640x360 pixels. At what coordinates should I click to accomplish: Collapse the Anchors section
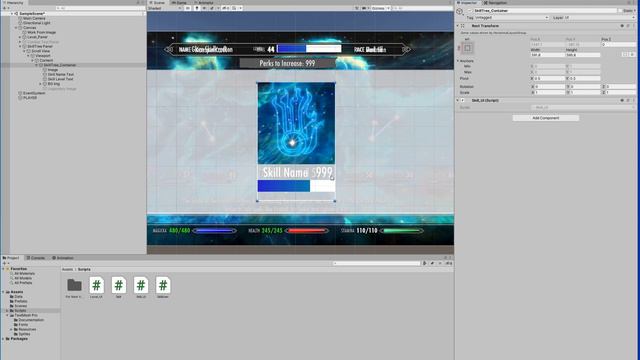458,61
